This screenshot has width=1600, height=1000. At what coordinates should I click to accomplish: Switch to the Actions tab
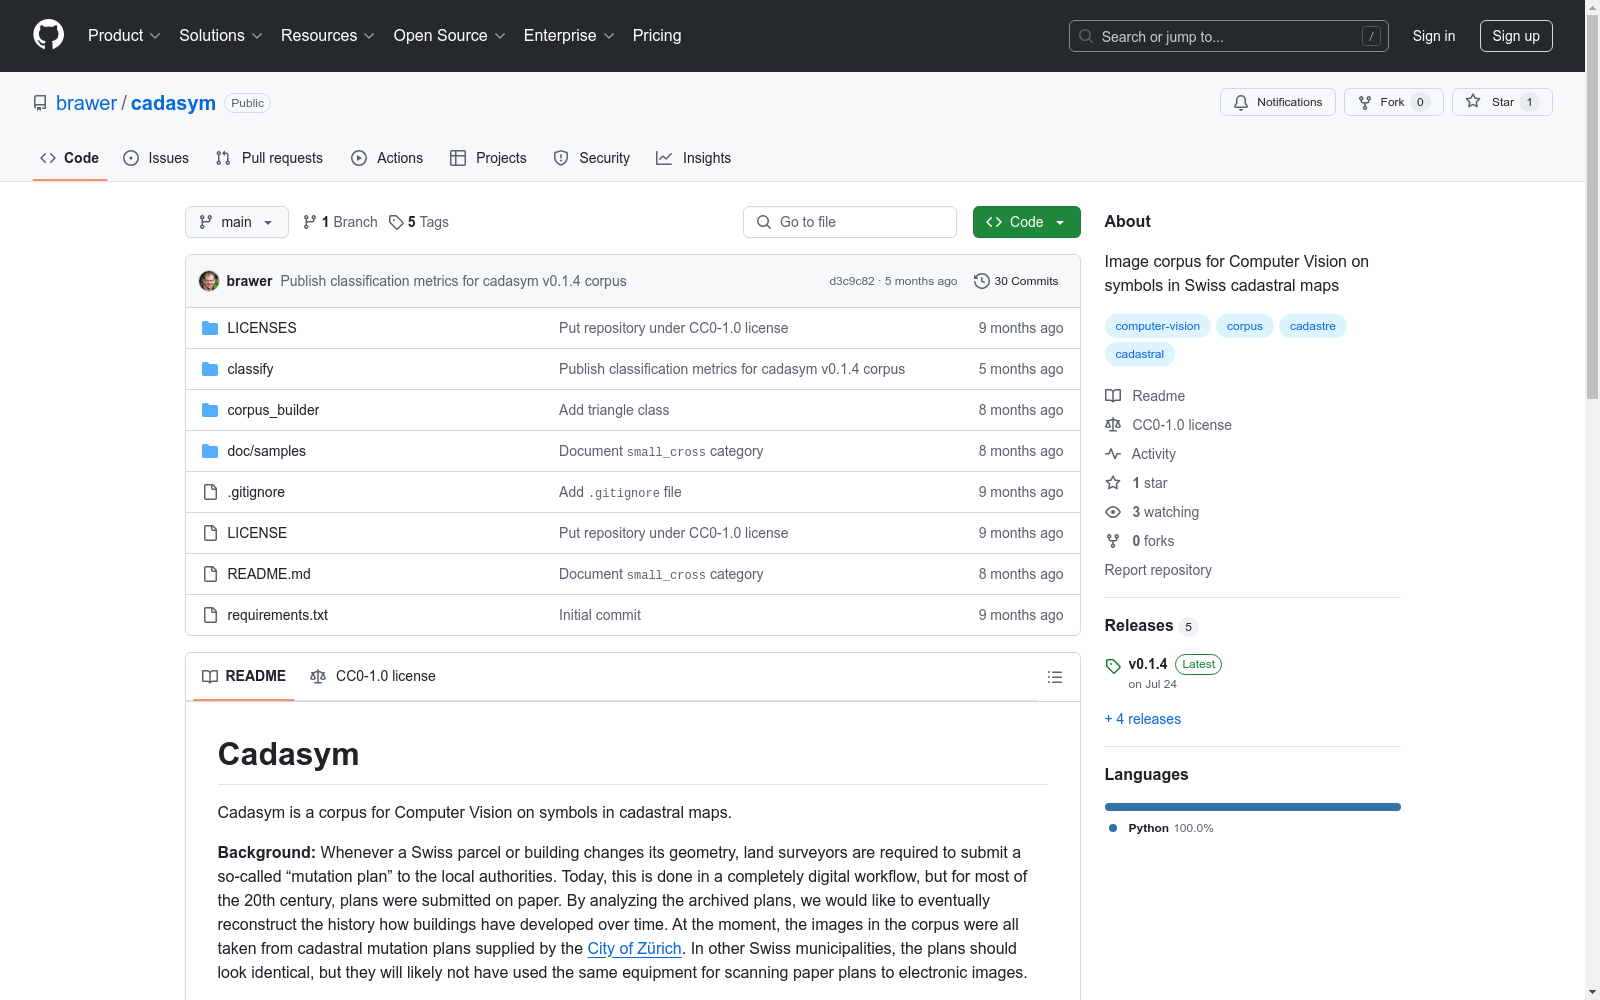point(387,158)
